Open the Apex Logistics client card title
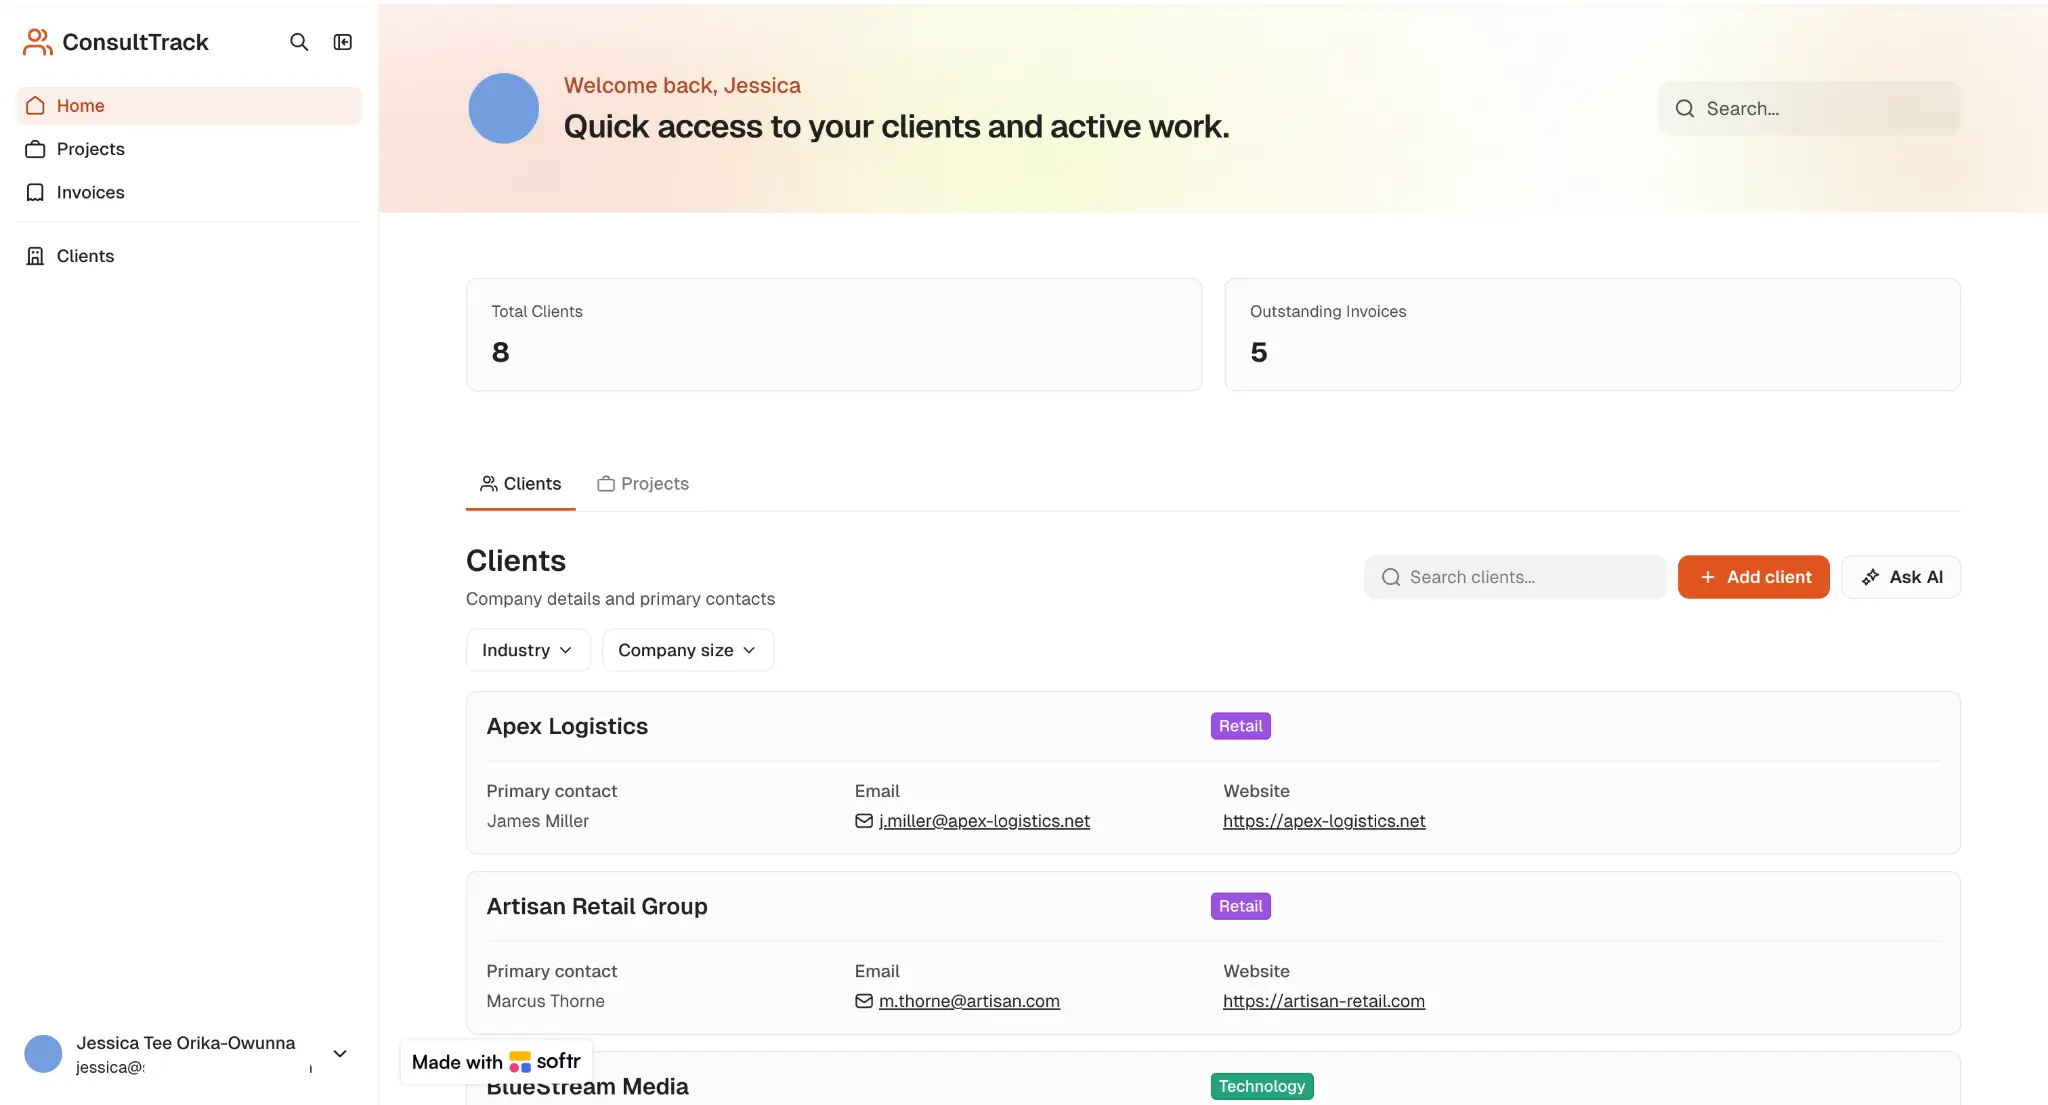 coord(567,727)
